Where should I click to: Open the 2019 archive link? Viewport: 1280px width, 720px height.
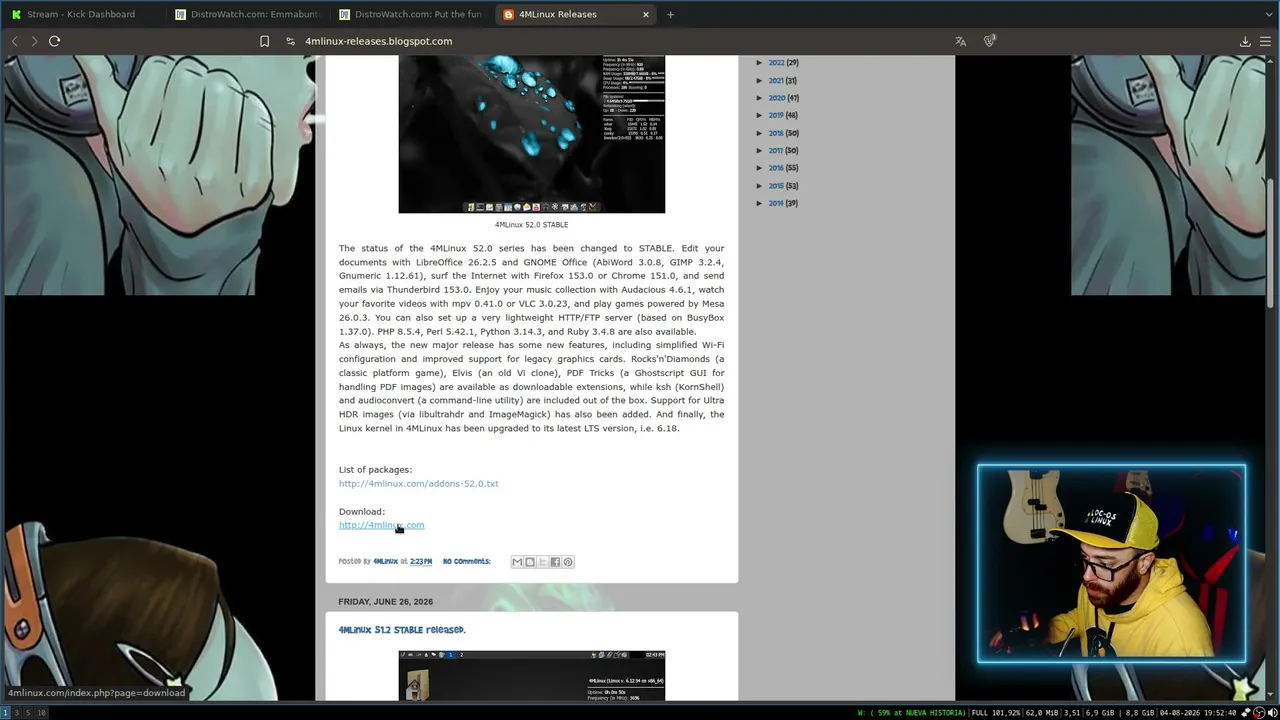[776, 116]
